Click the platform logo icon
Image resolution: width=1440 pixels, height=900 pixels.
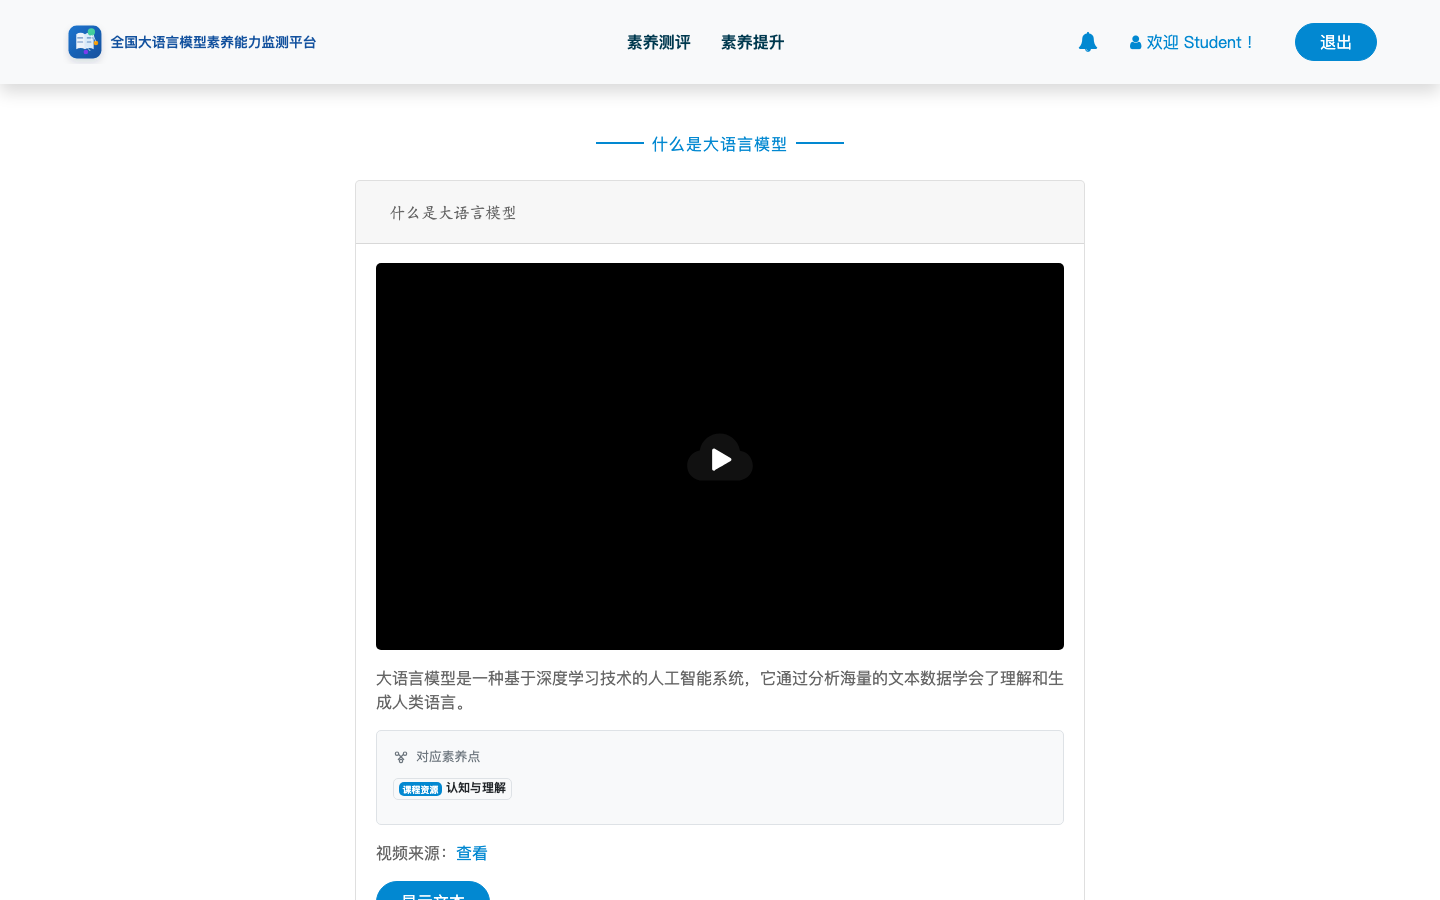click(x=85, y=42)
